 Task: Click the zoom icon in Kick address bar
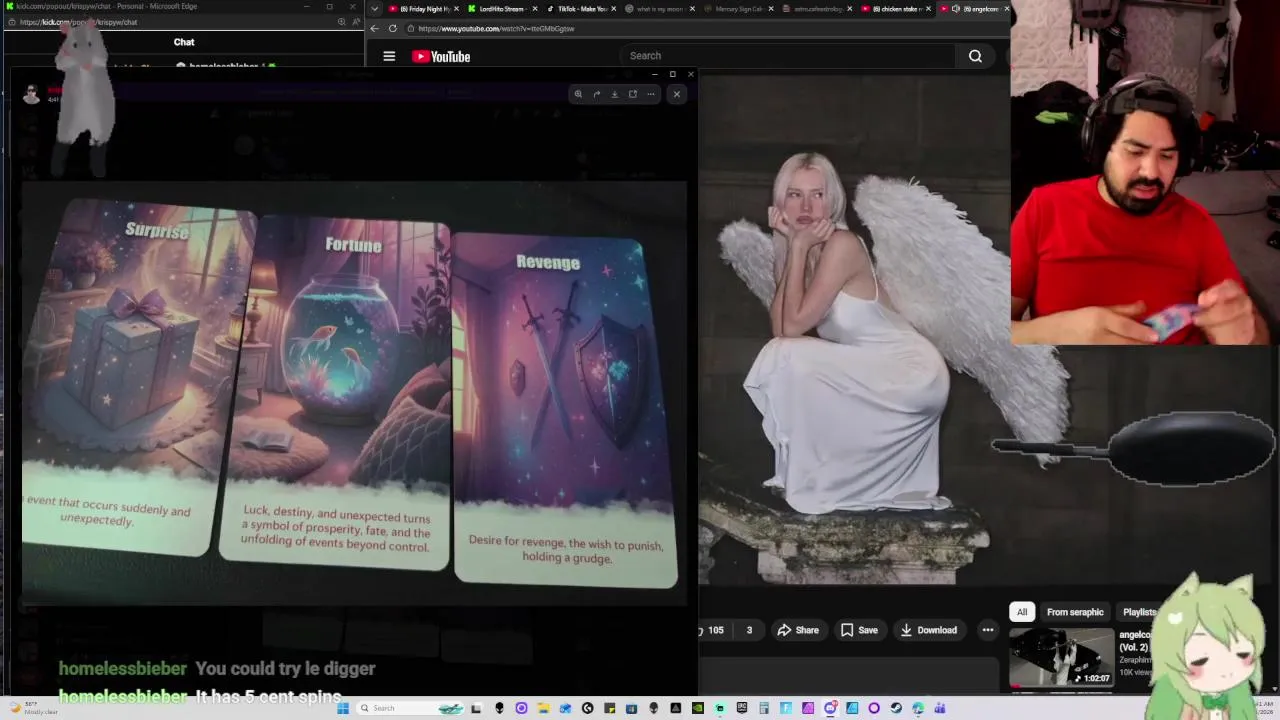click(342, 22)
